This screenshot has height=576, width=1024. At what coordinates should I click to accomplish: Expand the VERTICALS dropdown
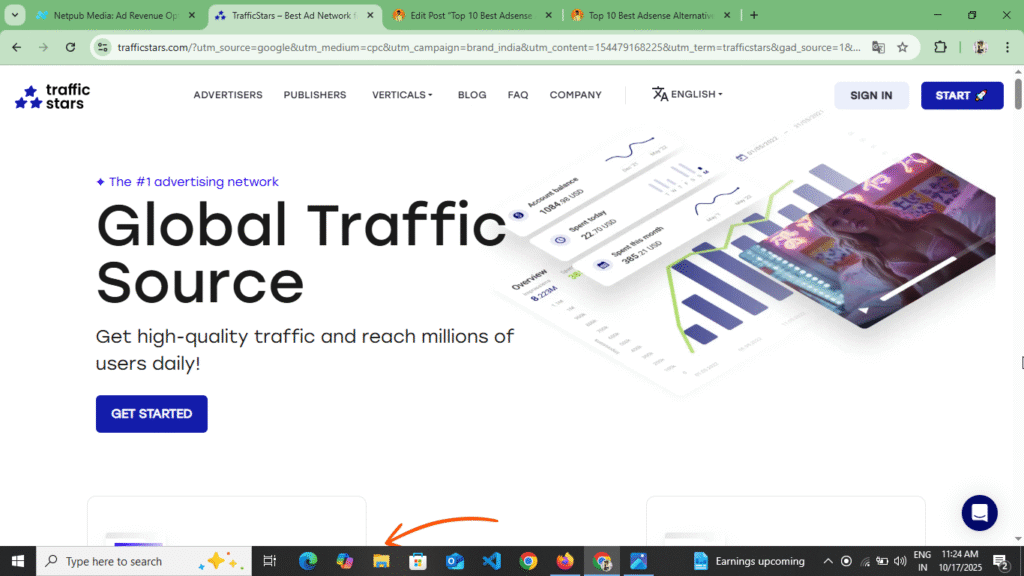(x=402, y=94)
